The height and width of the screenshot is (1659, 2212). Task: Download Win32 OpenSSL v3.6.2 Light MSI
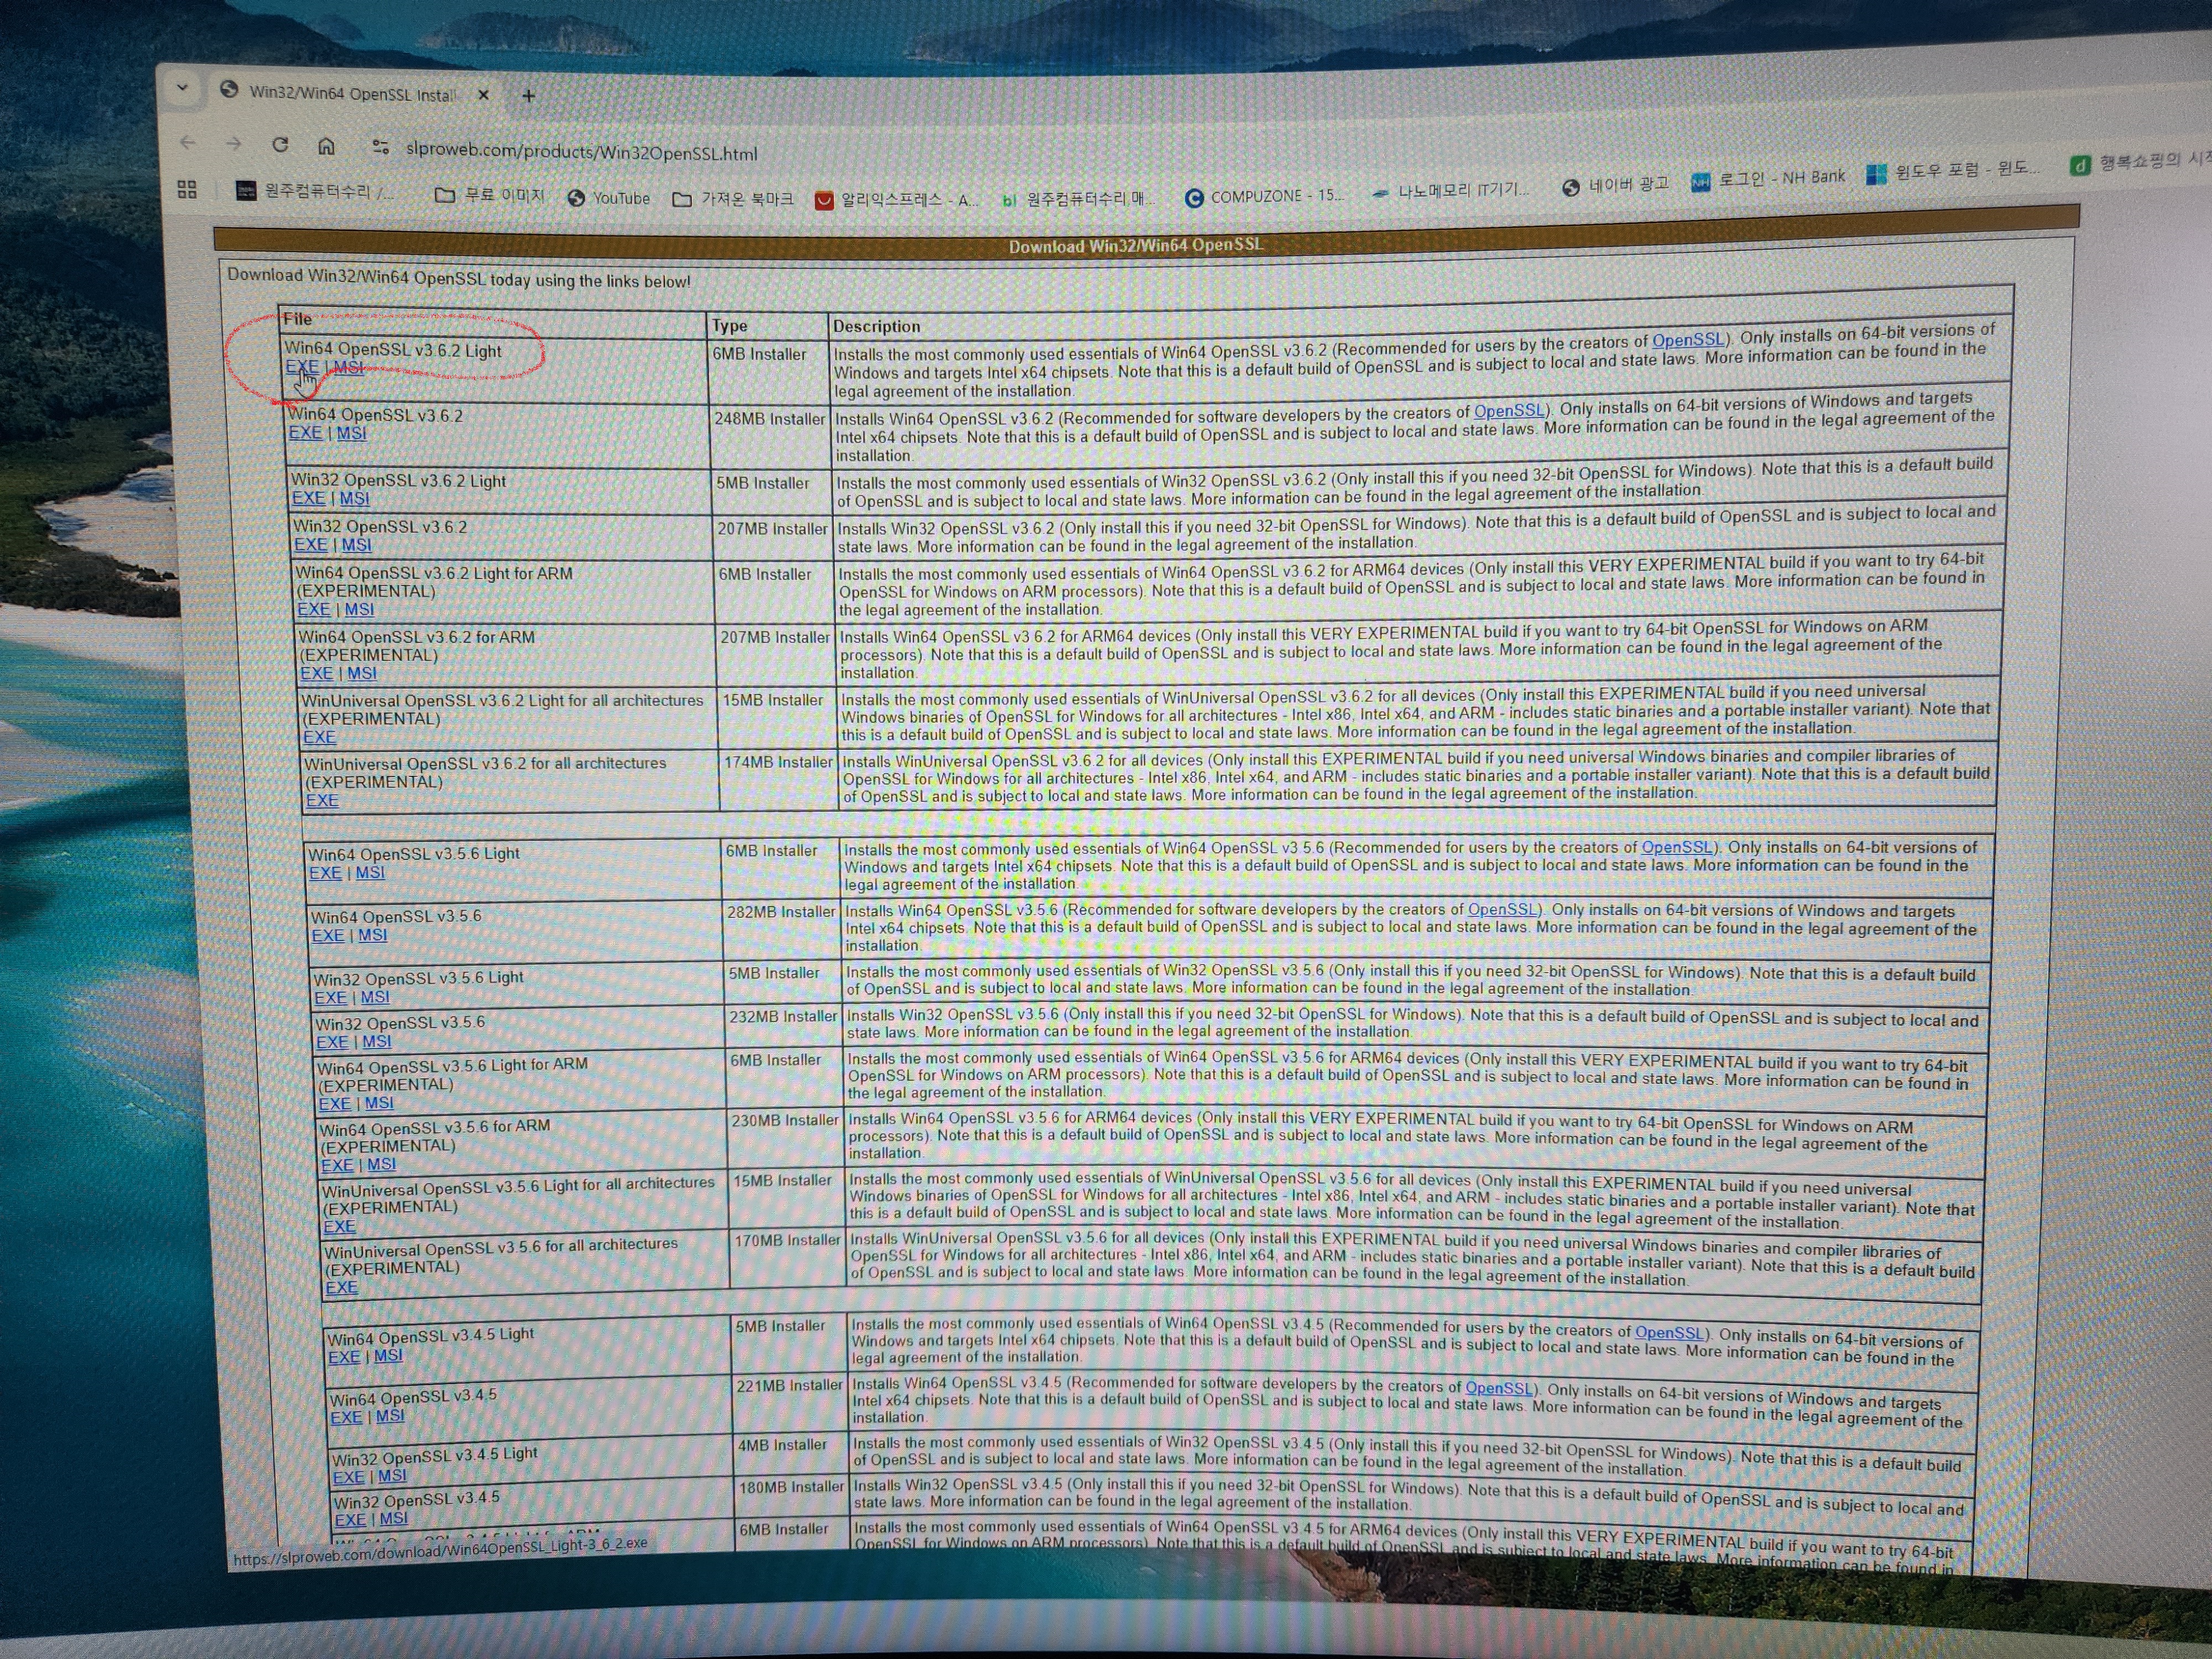(x=354, y=498)
